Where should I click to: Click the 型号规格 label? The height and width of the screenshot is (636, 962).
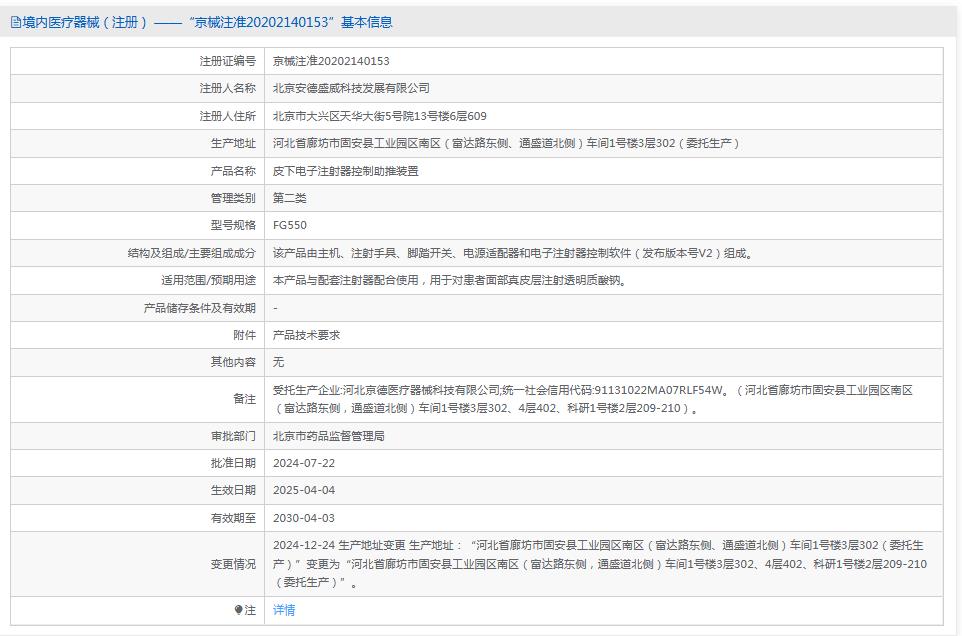[233, 225]
